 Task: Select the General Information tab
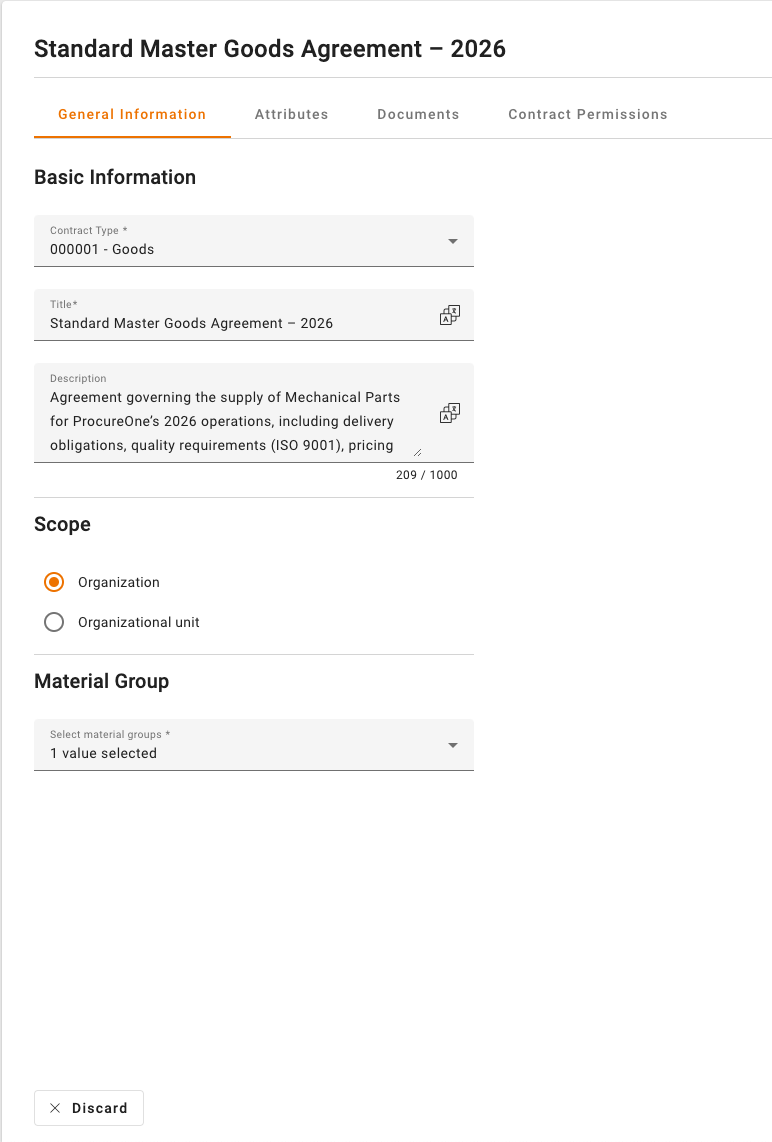[x=132, y=114]
